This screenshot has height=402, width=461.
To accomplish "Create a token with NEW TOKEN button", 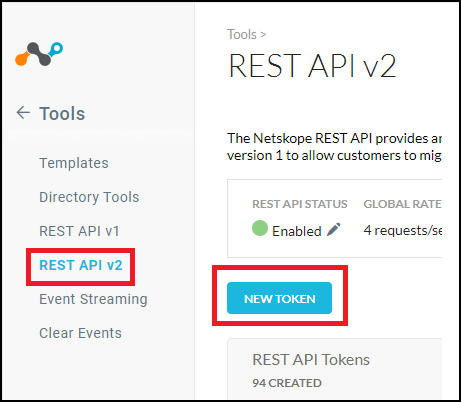I will tap(279, 298).
